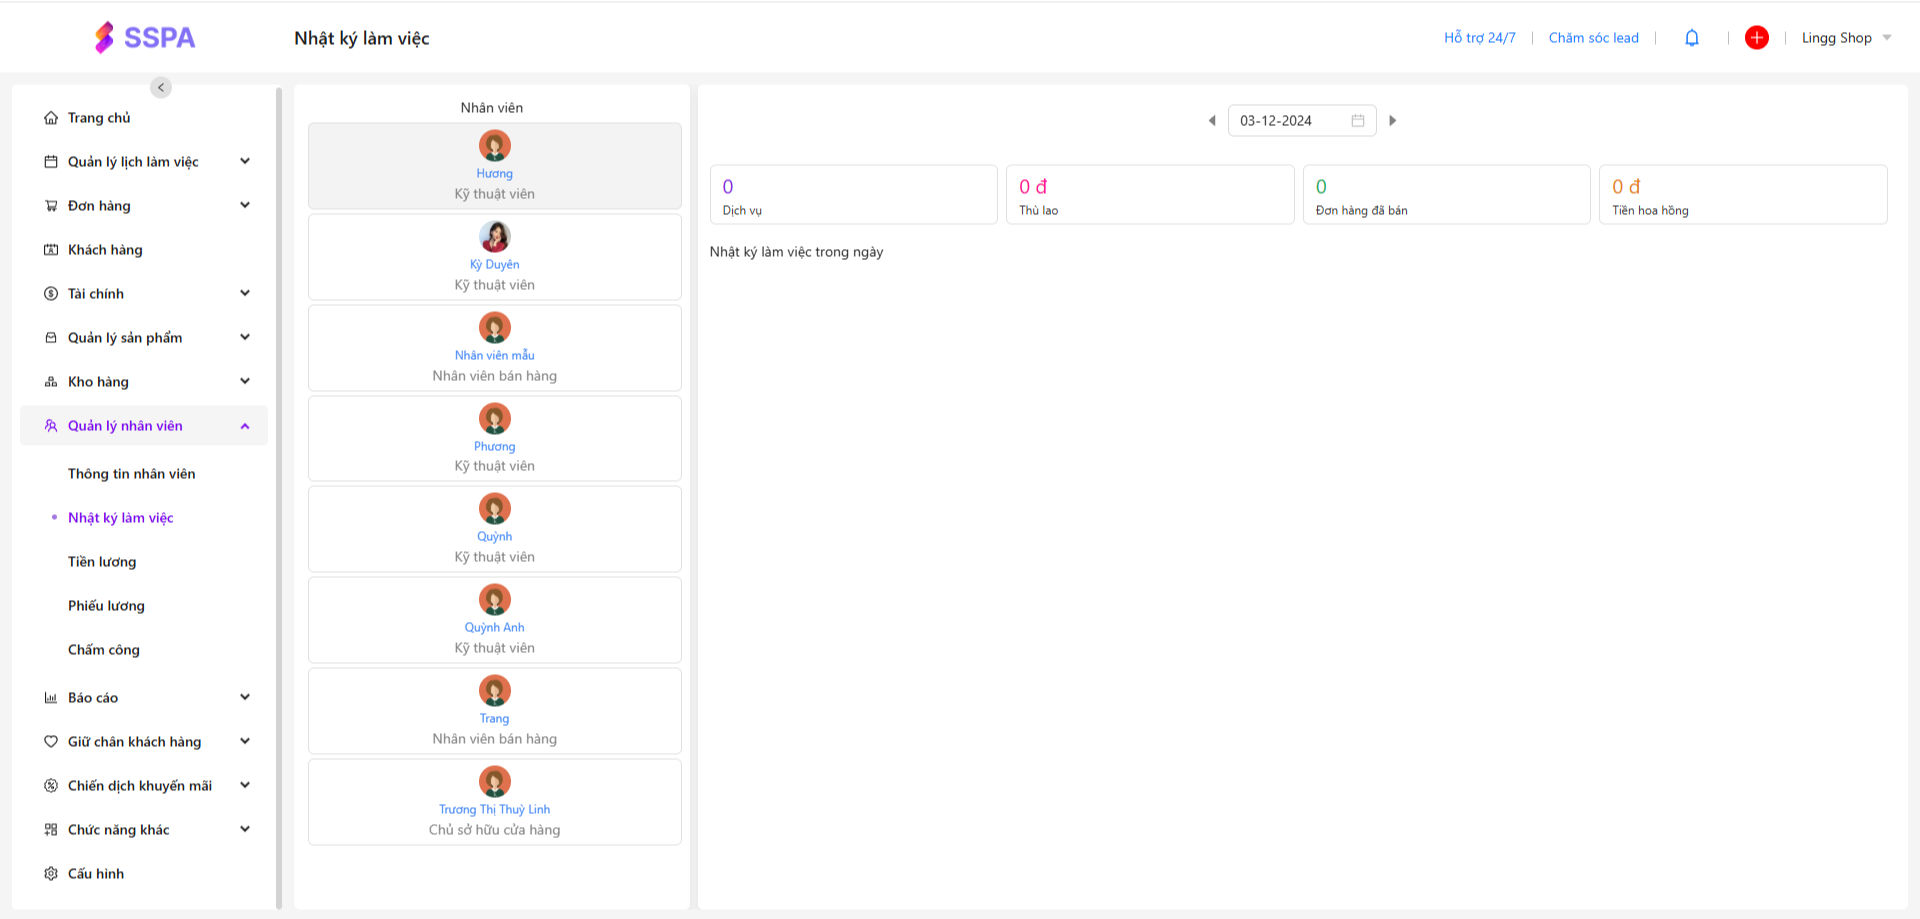Select employee name Nhân viên mẫu
This screenshot has width=1920, height=919.
[x=495, y=356]
